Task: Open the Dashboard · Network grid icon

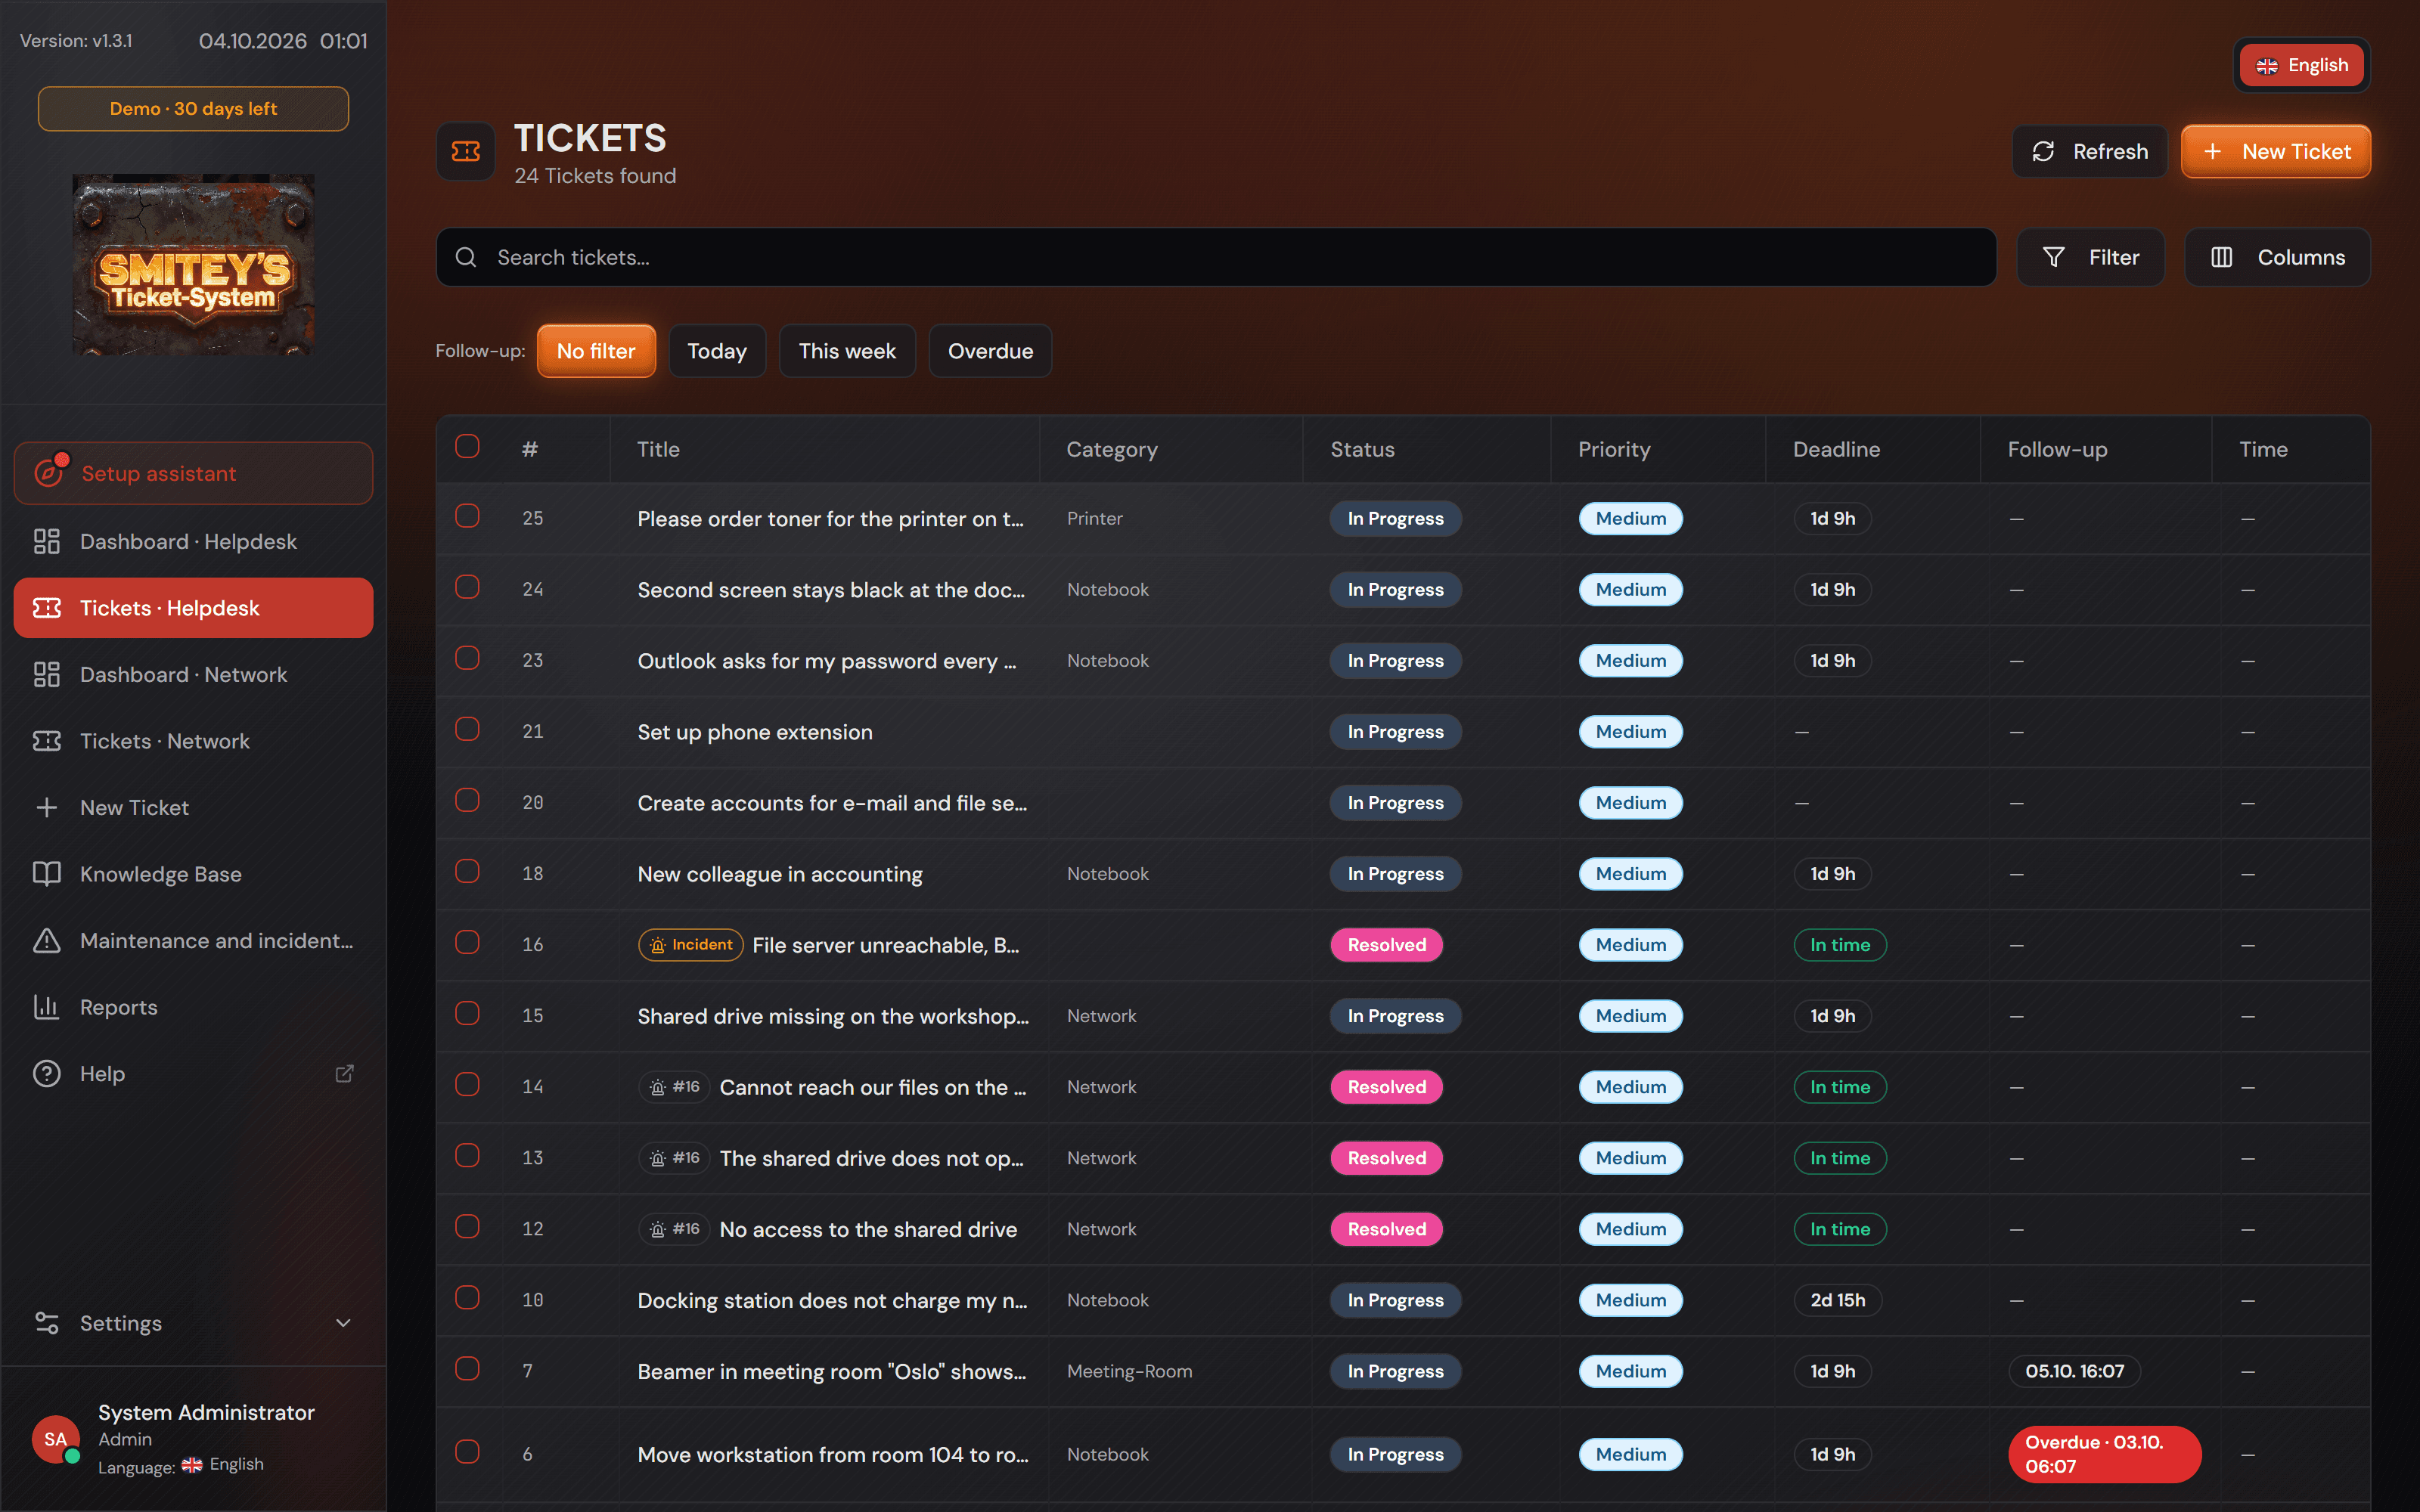Action: [x=47, y=674]
